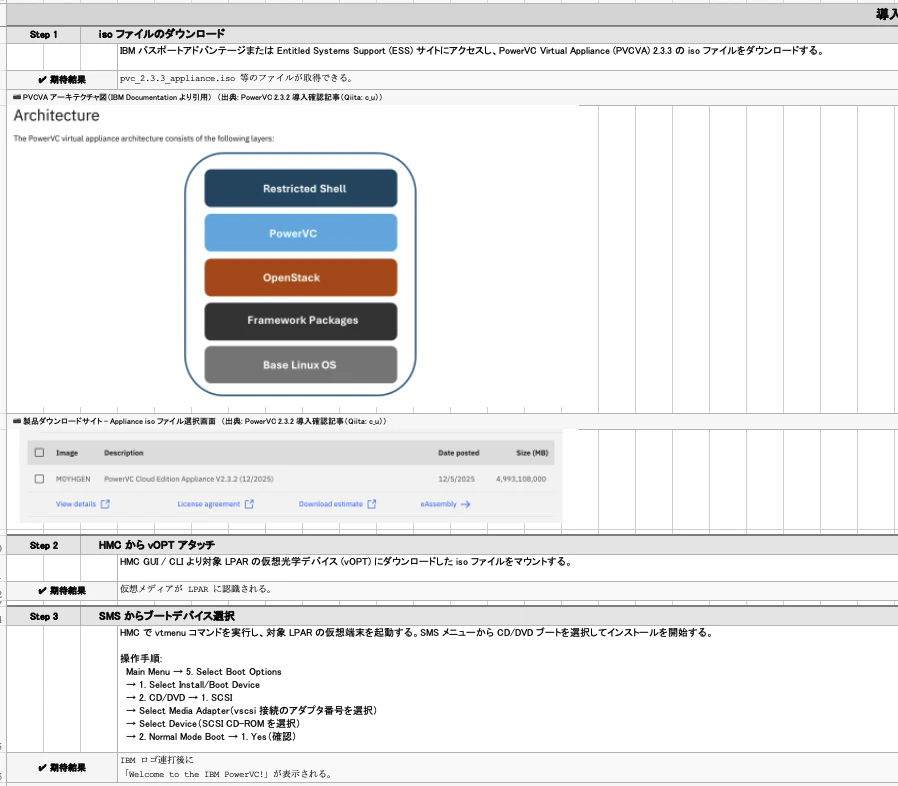
Task: Select the '仮想メディアが LPAR に認識される' cell
Action: point(507,590)
